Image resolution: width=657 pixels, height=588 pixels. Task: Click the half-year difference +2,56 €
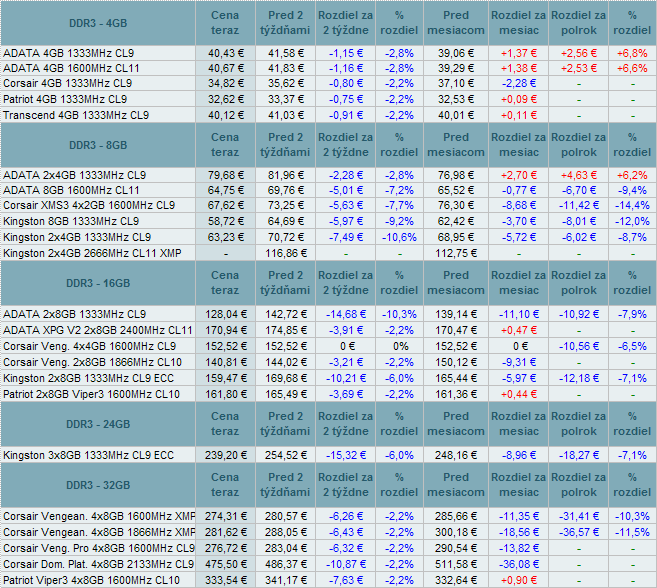579,53
